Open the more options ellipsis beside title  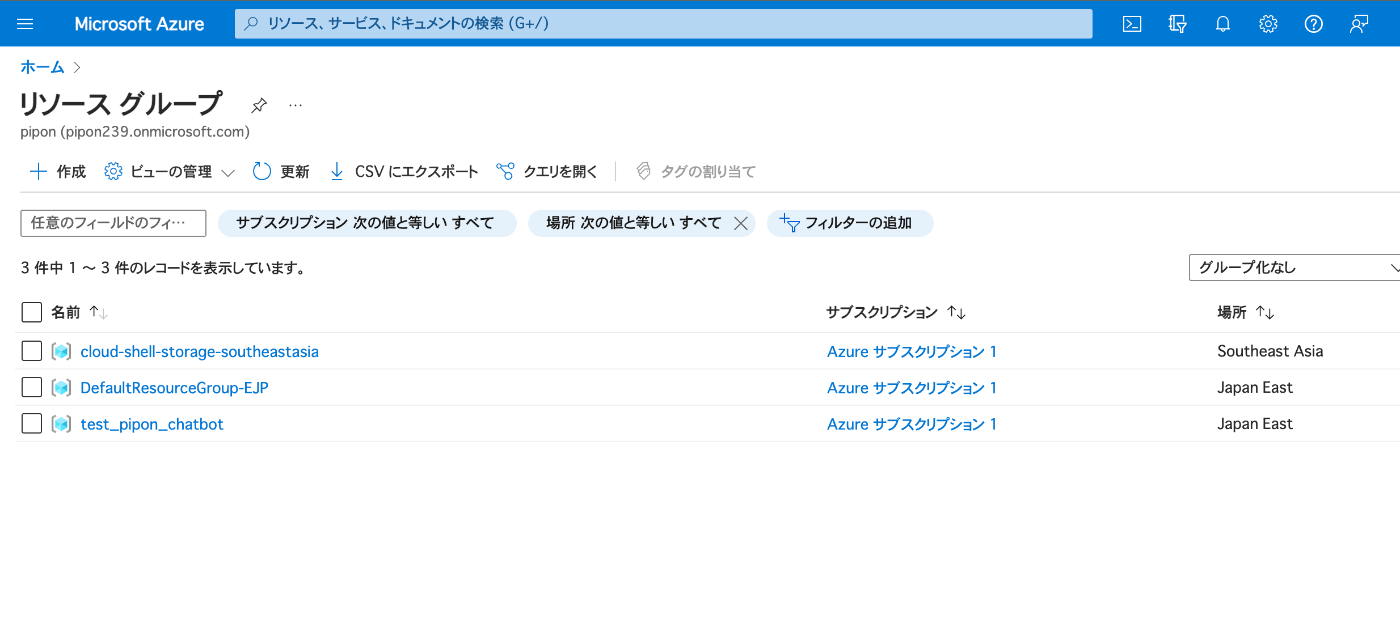(x=295, y=104)
